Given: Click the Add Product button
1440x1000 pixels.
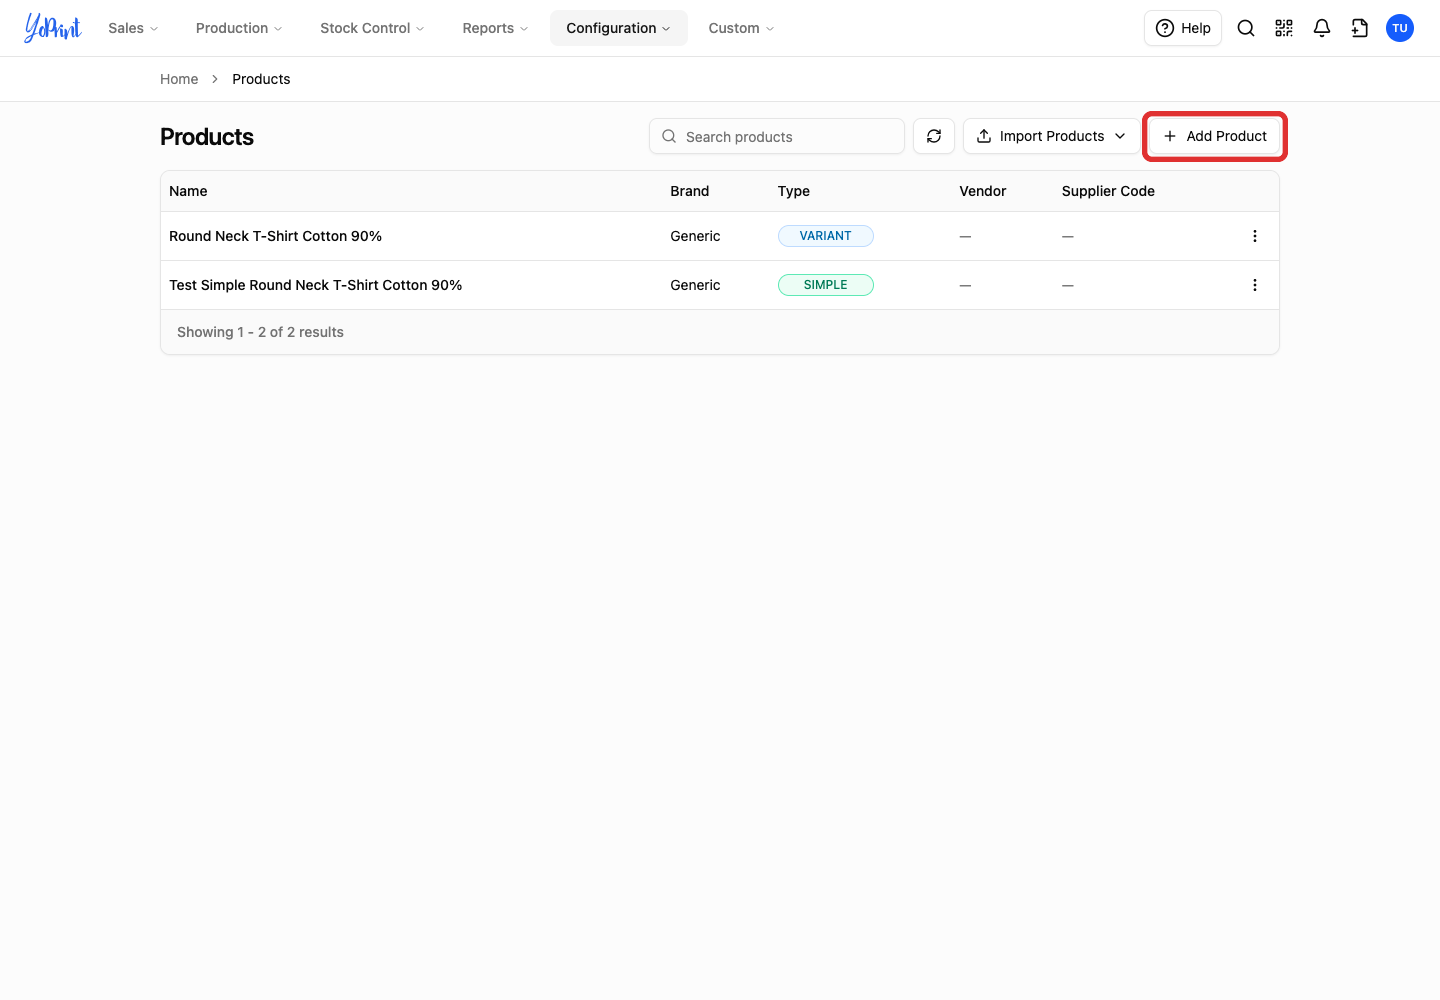Looking at the screenshot, I should 1215,136.
